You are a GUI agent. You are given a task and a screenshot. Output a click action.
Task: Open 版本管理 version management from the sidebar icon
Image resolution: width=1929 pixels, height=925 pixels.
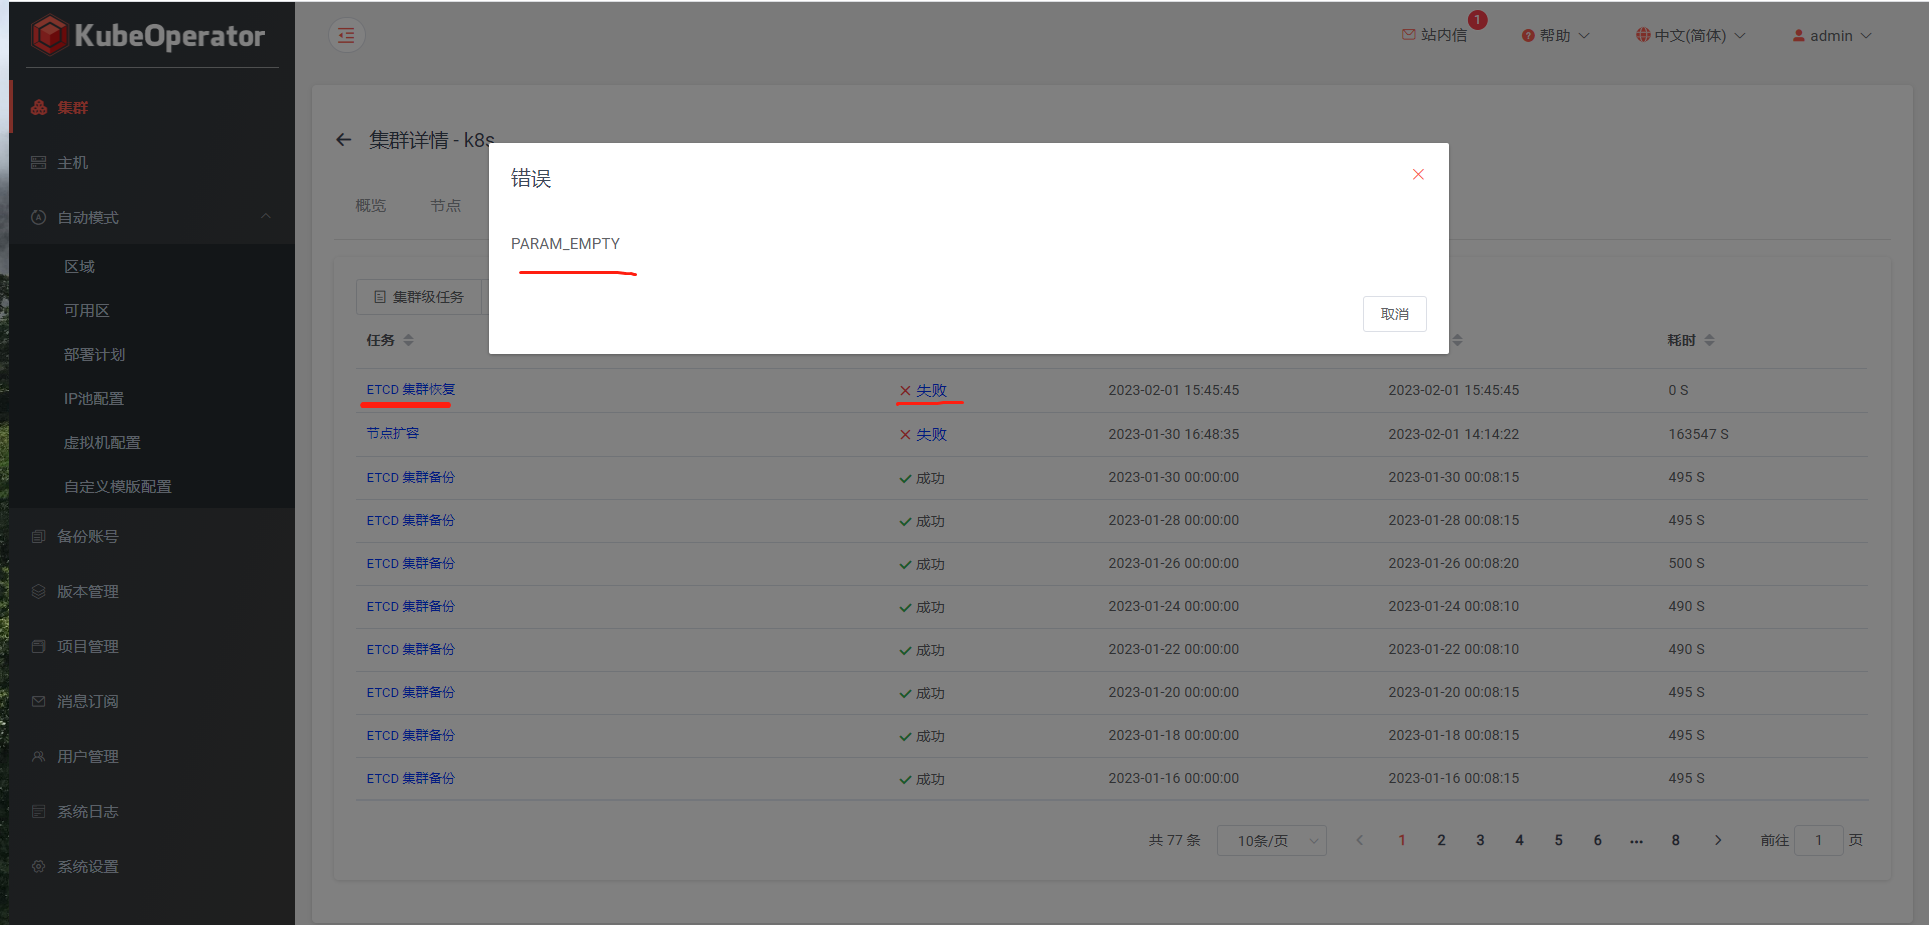click(x=40, y=591)
